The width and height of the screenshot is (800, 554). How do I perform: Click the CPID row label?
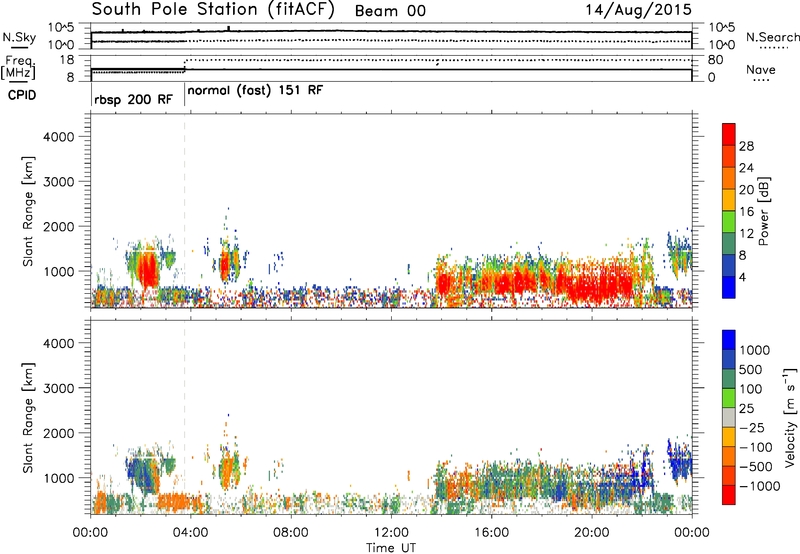[22, 95]
